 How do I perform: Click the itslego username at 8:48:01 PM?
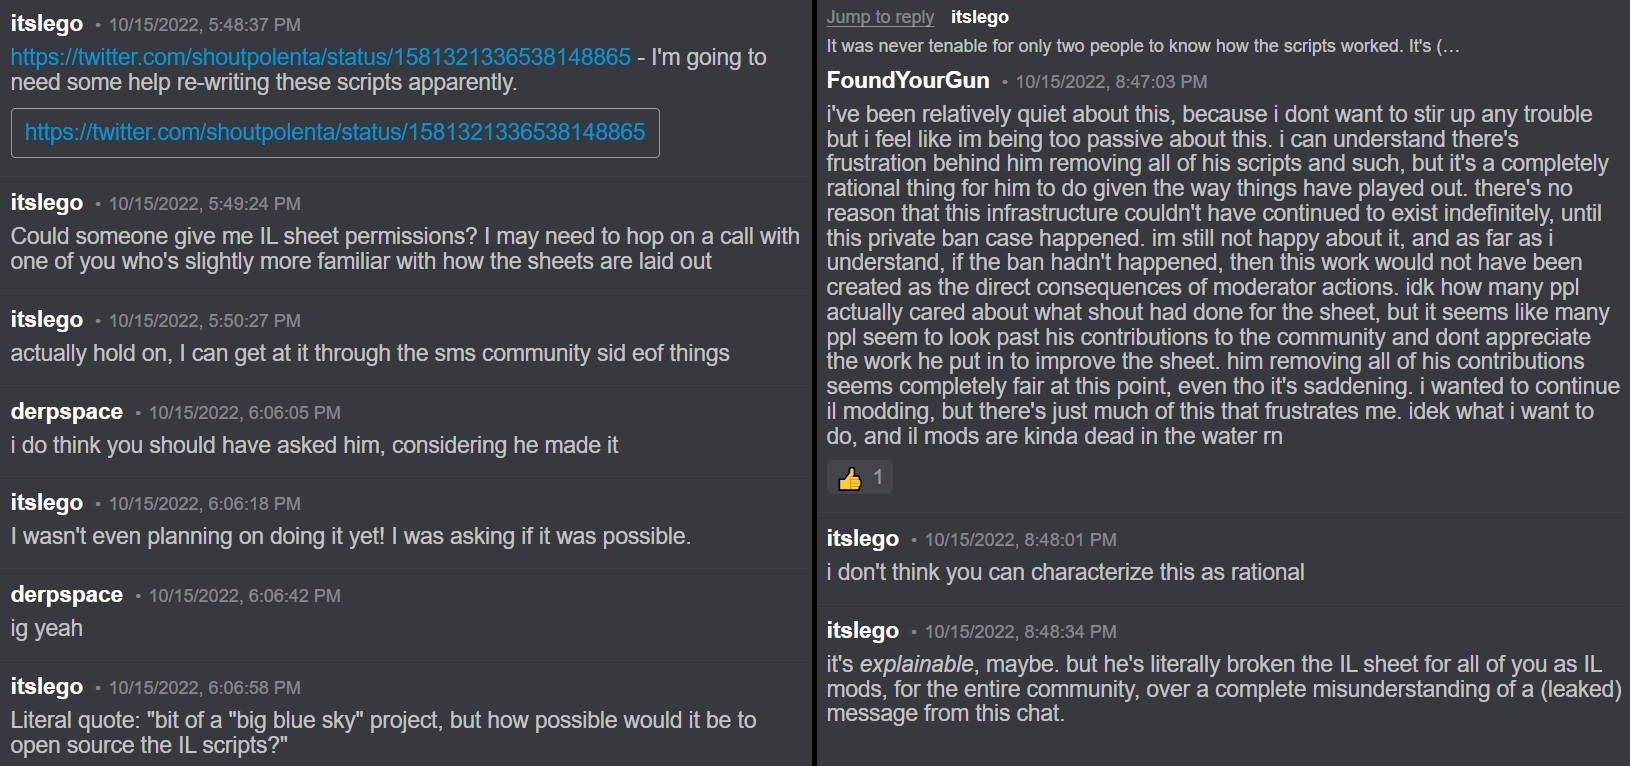(863, 539)
